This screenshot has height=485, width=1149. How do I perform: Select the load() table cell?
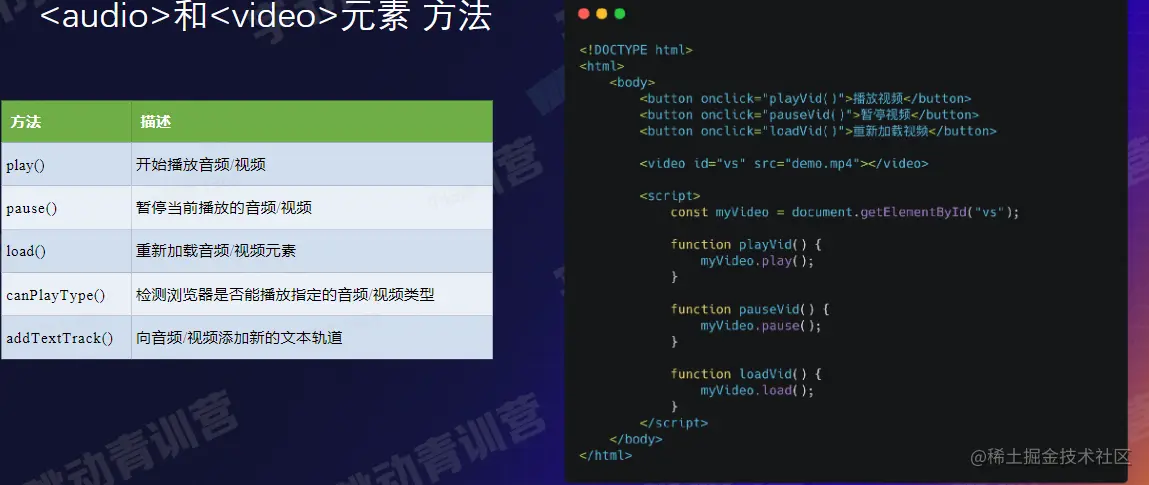pos(67,251)
